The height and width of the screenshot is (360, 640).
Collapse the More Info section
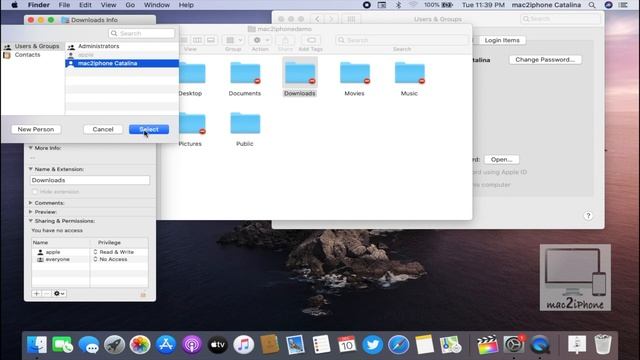pos(31,148)
